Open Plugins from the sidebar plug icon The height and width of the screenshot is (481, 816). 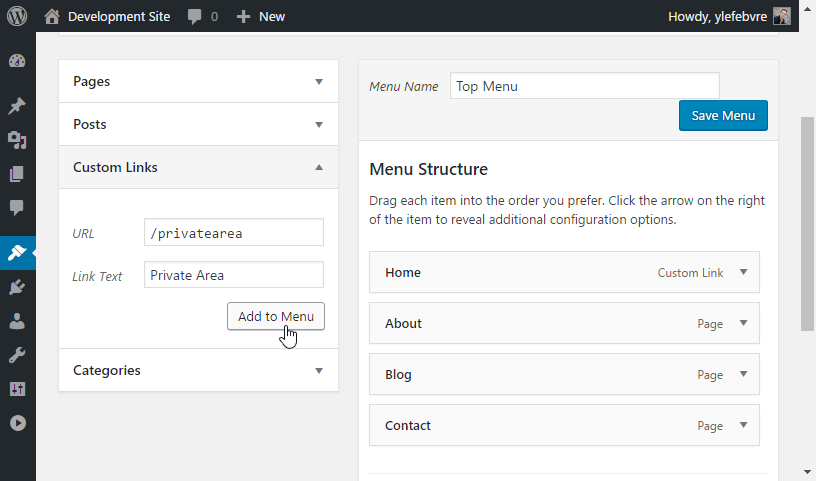pyautogui.click(x=17, y=287)
